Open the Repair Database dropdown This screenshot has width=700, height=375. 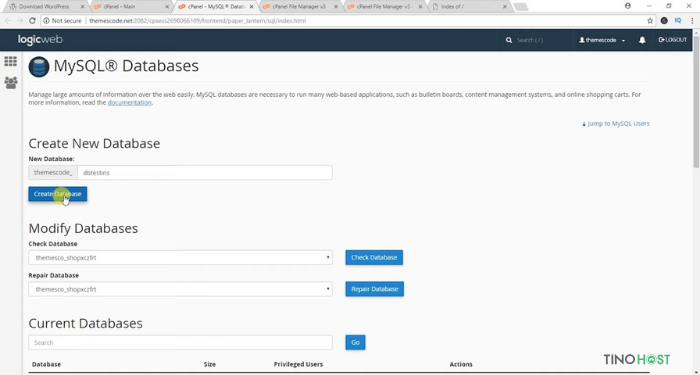coord(180,289)
